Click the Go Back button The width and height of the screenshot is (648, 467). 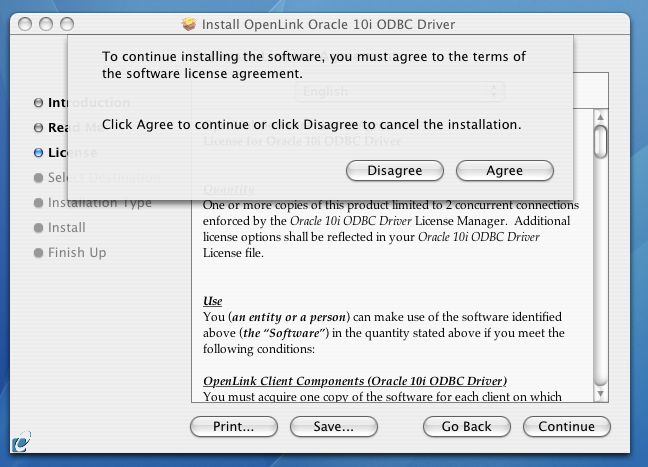click(467, 426)
